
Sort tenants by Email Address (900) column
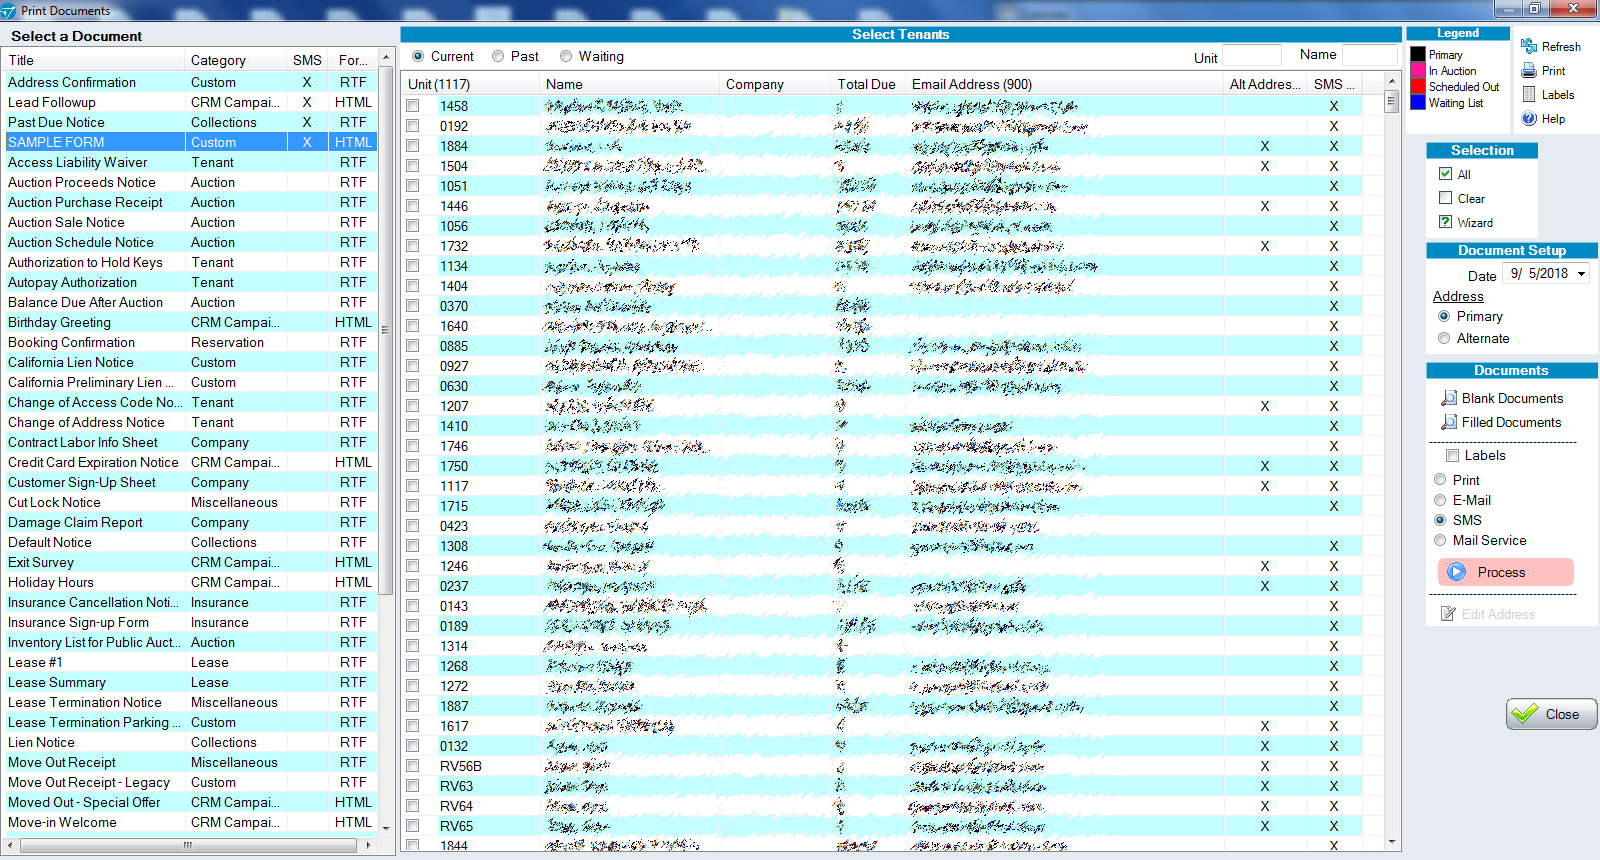pyautogui.click(x=1064, y=84)
